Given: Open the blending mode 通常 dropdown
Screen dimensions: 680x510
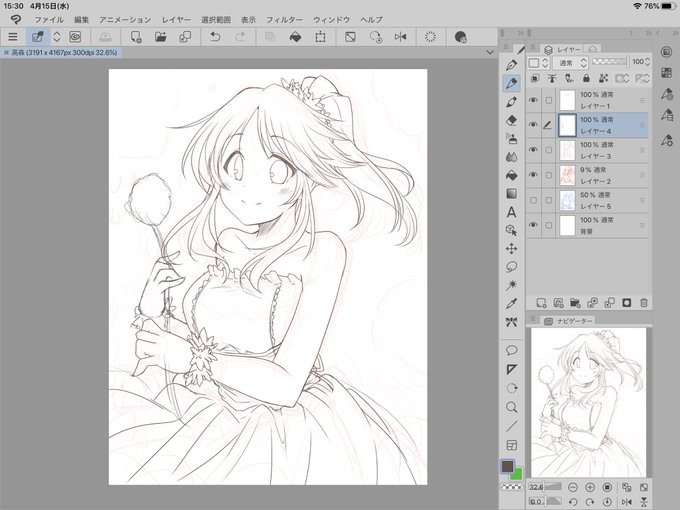Looking at the screenshot, I should pyautogui.click(x=571, y=63).
